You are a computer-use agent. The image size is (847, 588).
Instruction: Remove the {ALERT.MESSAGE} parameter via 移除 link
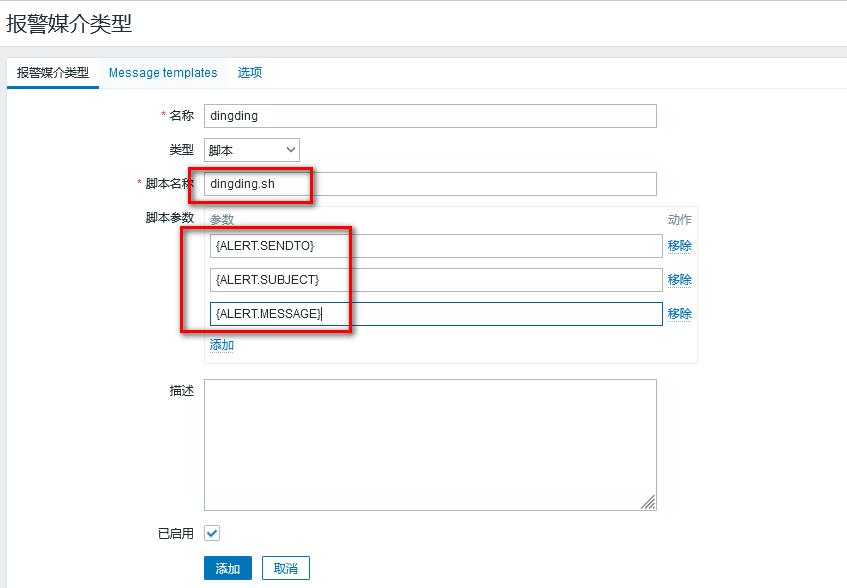[x=678, y=313]
